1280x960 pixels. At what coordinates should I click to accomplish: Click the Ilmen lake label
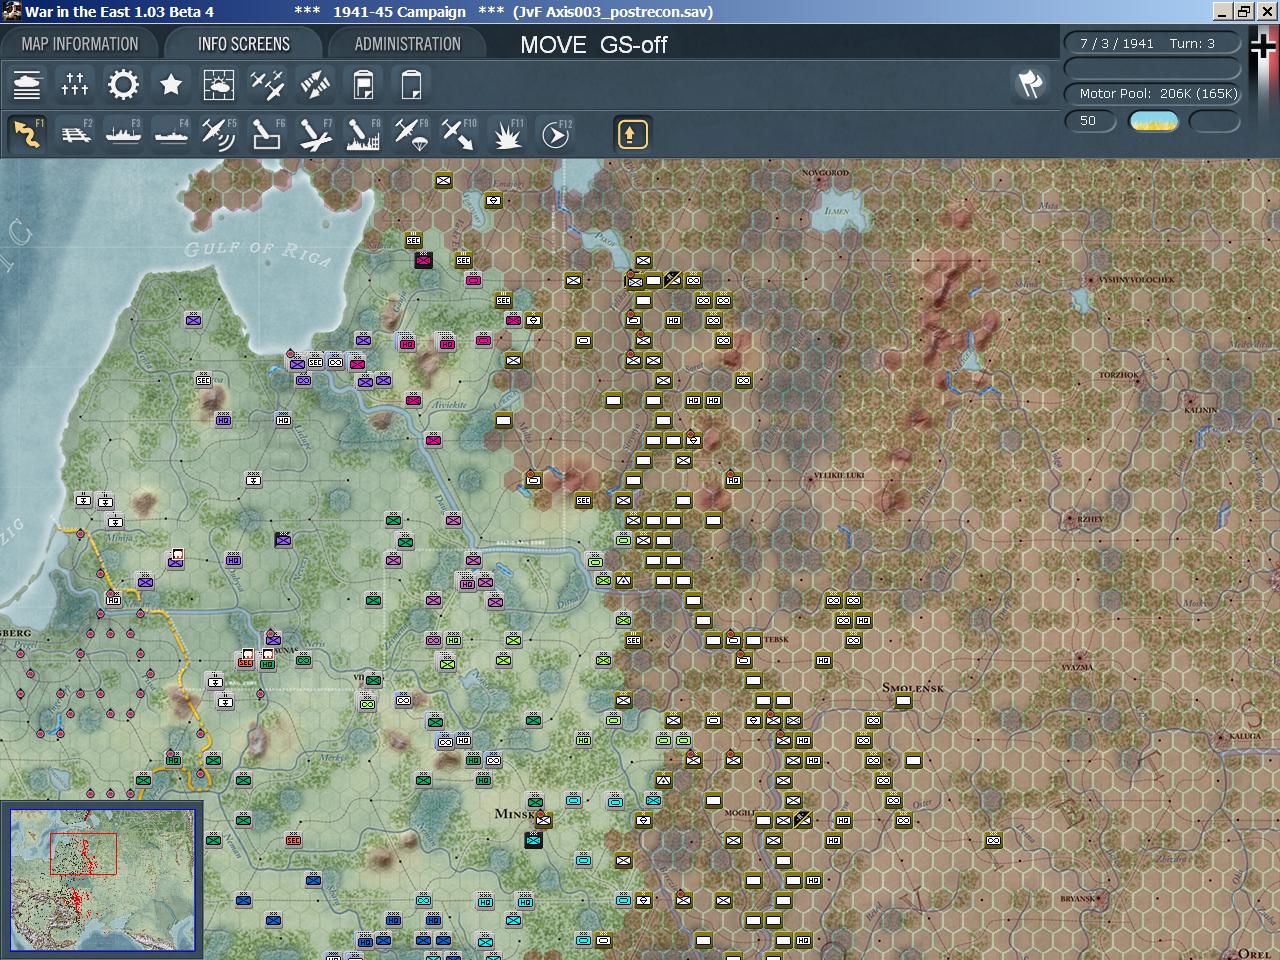coord(837,211)
